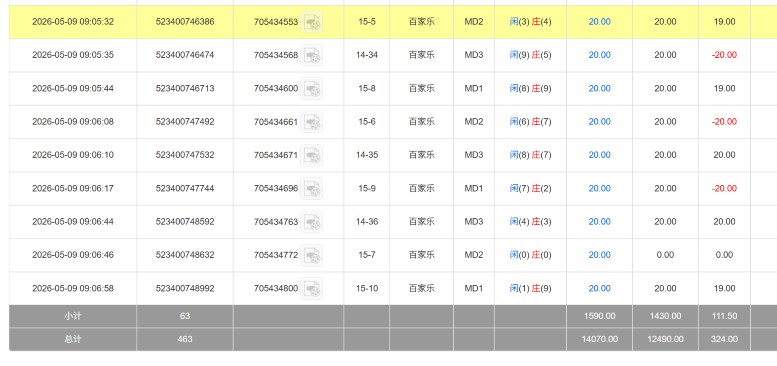
Task: Click blue 20.00 bet amount for order 523400748992
Action: point(599,288)
